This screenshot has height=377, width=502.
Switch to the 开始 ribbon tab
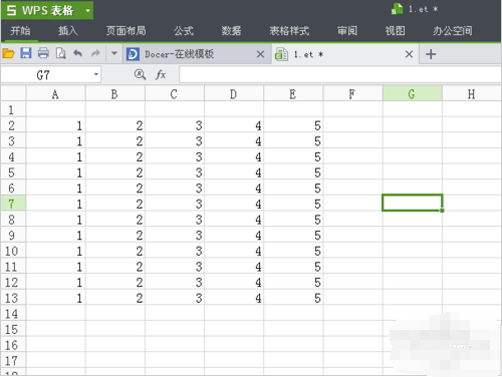coord(20,31)
